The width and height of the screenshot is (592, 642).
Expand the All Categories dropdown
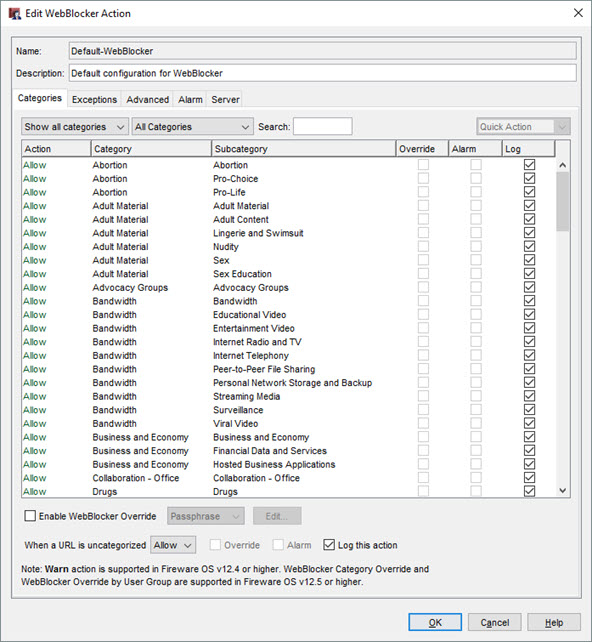click(x=192, y=127)
